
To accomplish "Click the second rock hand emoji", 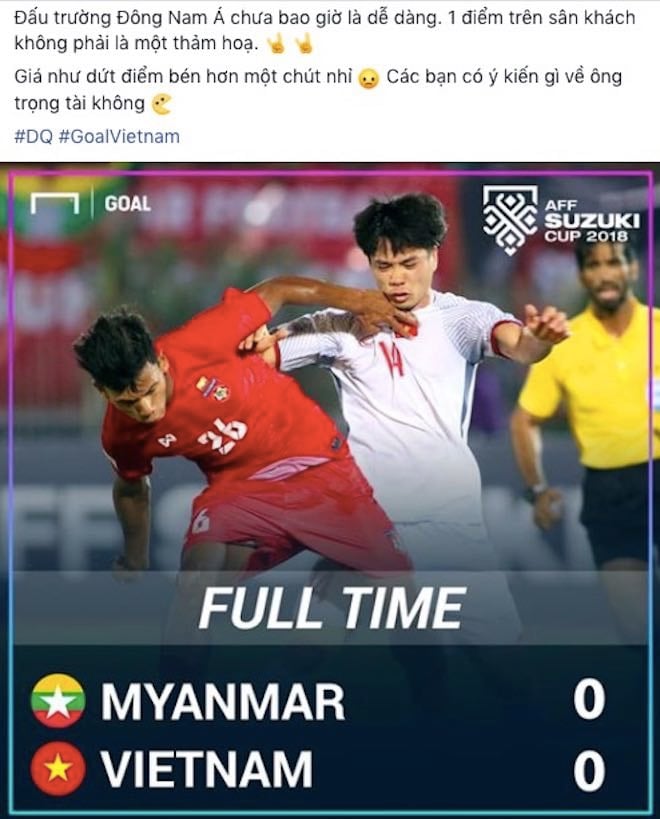I will (x=303, y=44).
